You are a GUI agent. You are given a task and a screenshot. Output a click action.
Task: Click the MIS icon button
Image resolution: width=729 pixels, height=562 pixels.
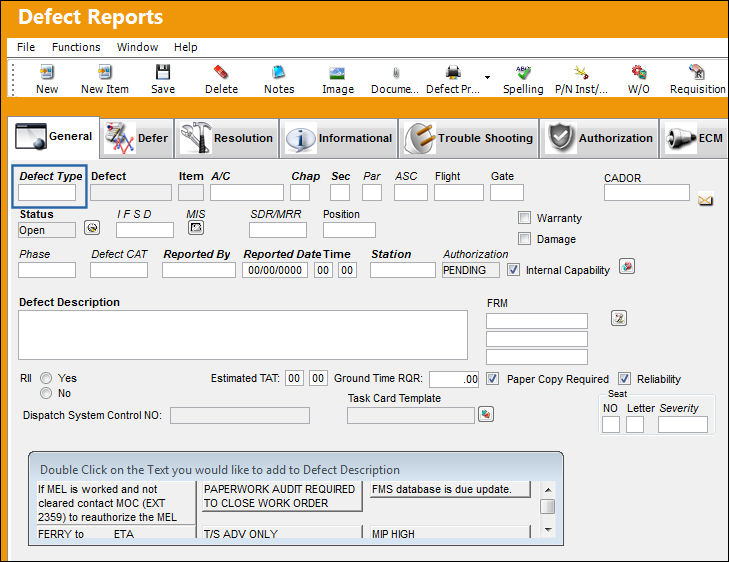click(196, 227)
